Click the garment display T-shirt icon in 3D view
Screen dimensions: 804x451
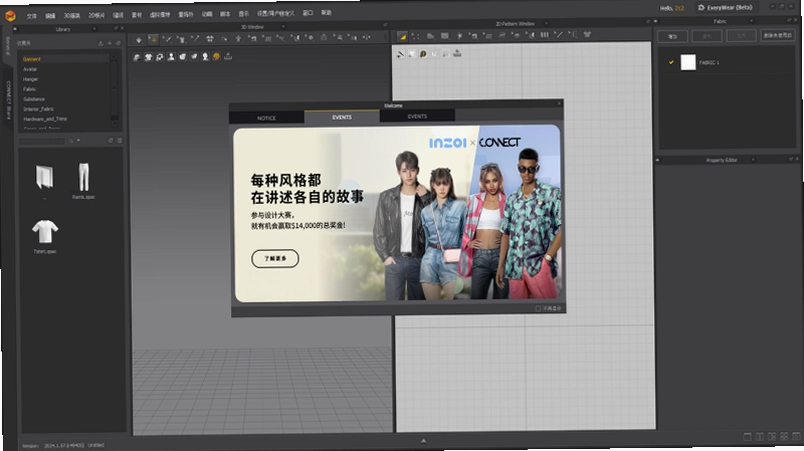148,57
